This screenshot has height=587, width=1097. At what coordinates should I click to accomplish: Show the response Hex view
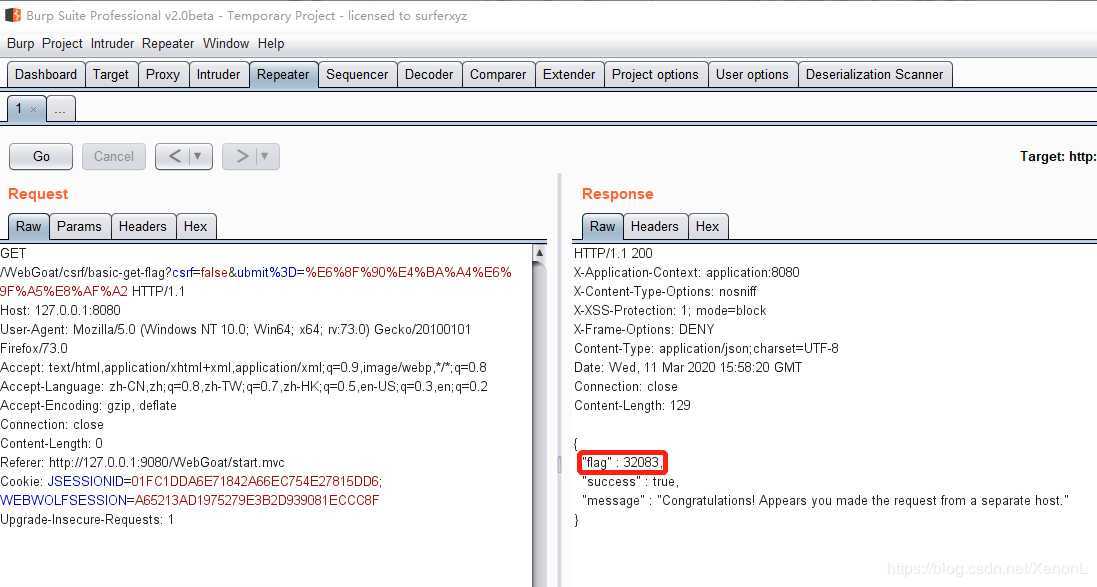[x=707, y=226]
